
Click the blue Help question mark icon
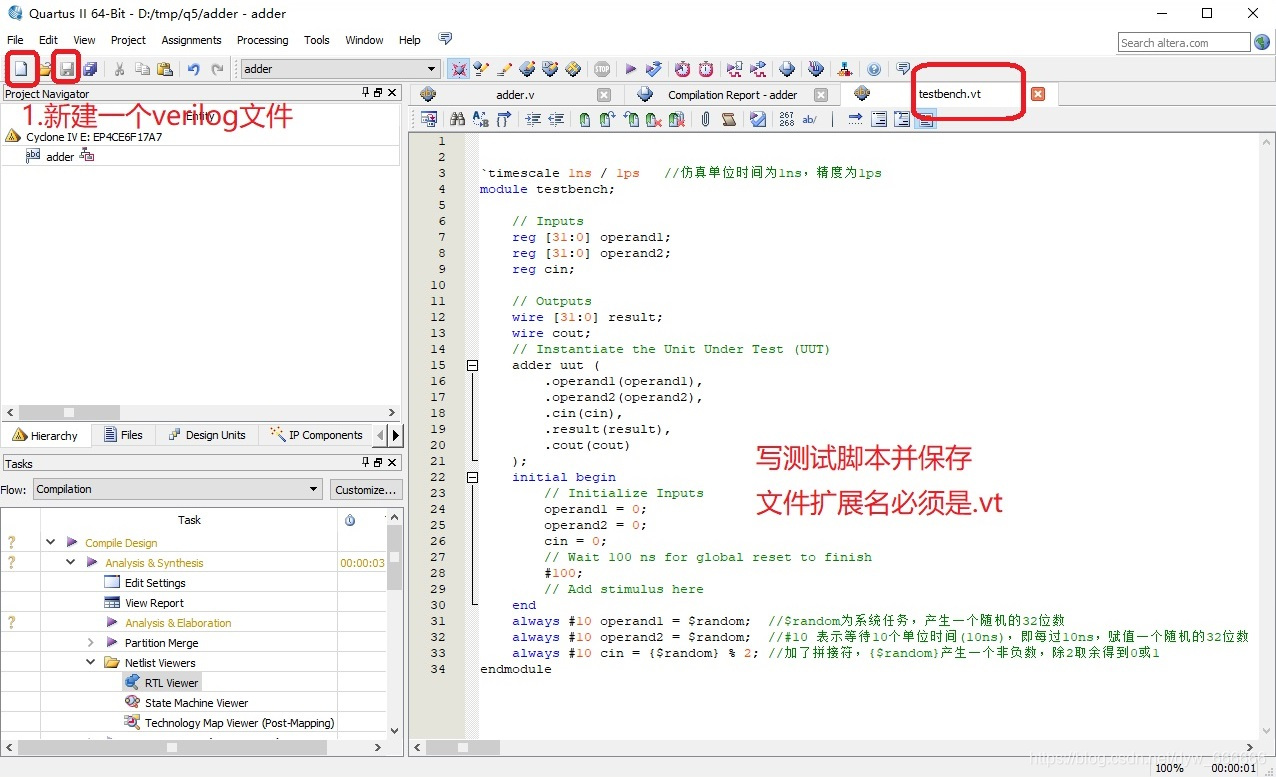coord(874,69)
